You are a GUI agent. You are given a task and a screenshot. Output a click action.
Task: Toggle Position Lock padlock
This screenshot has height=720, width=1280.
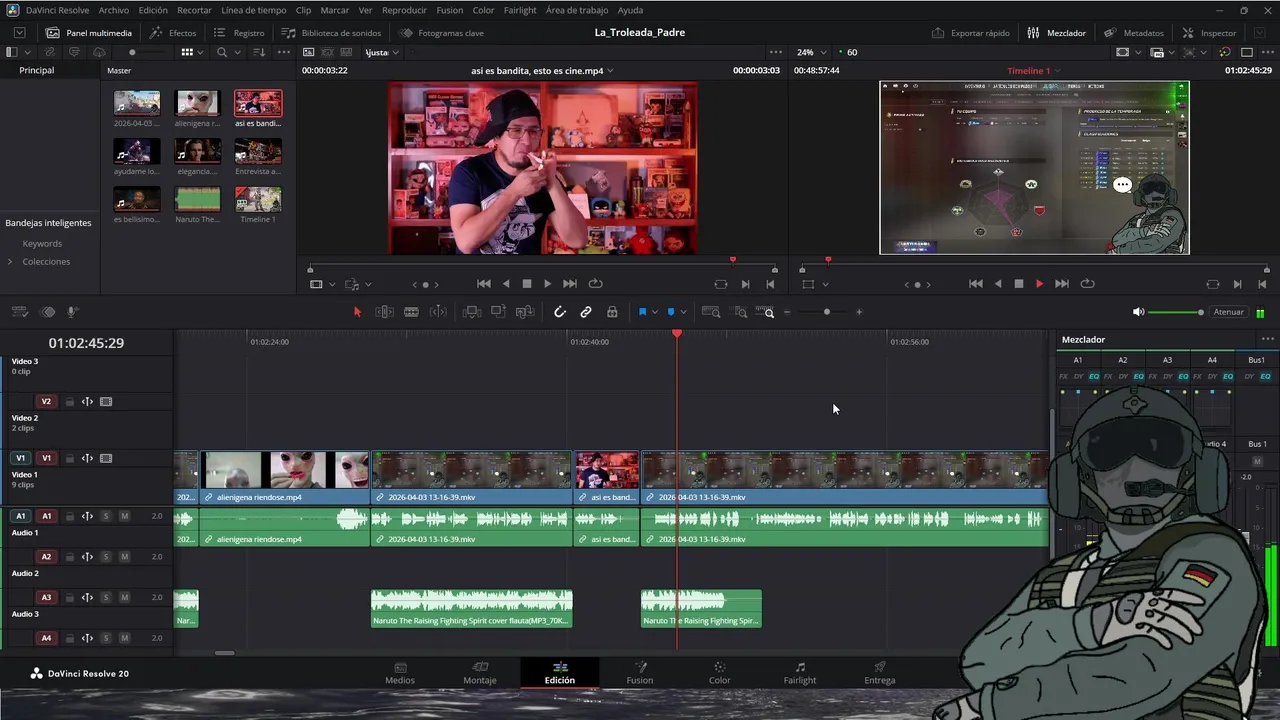click(x=612, y=312)
